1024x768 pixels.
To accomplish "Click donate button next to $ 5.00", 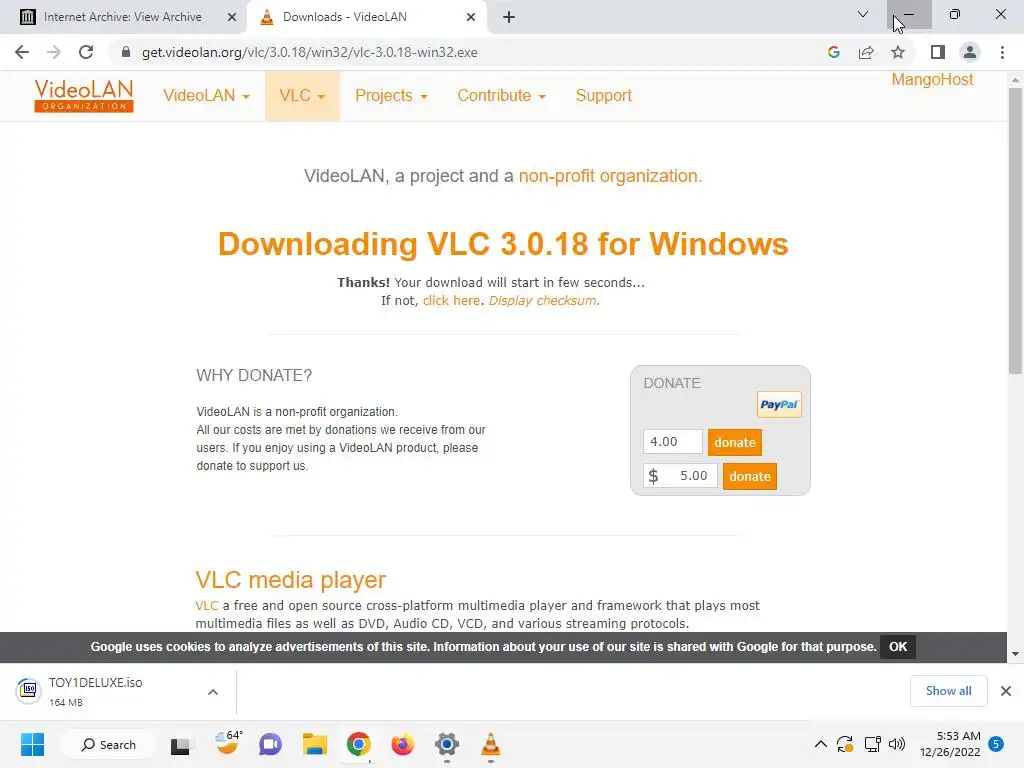I will (750, 476).
